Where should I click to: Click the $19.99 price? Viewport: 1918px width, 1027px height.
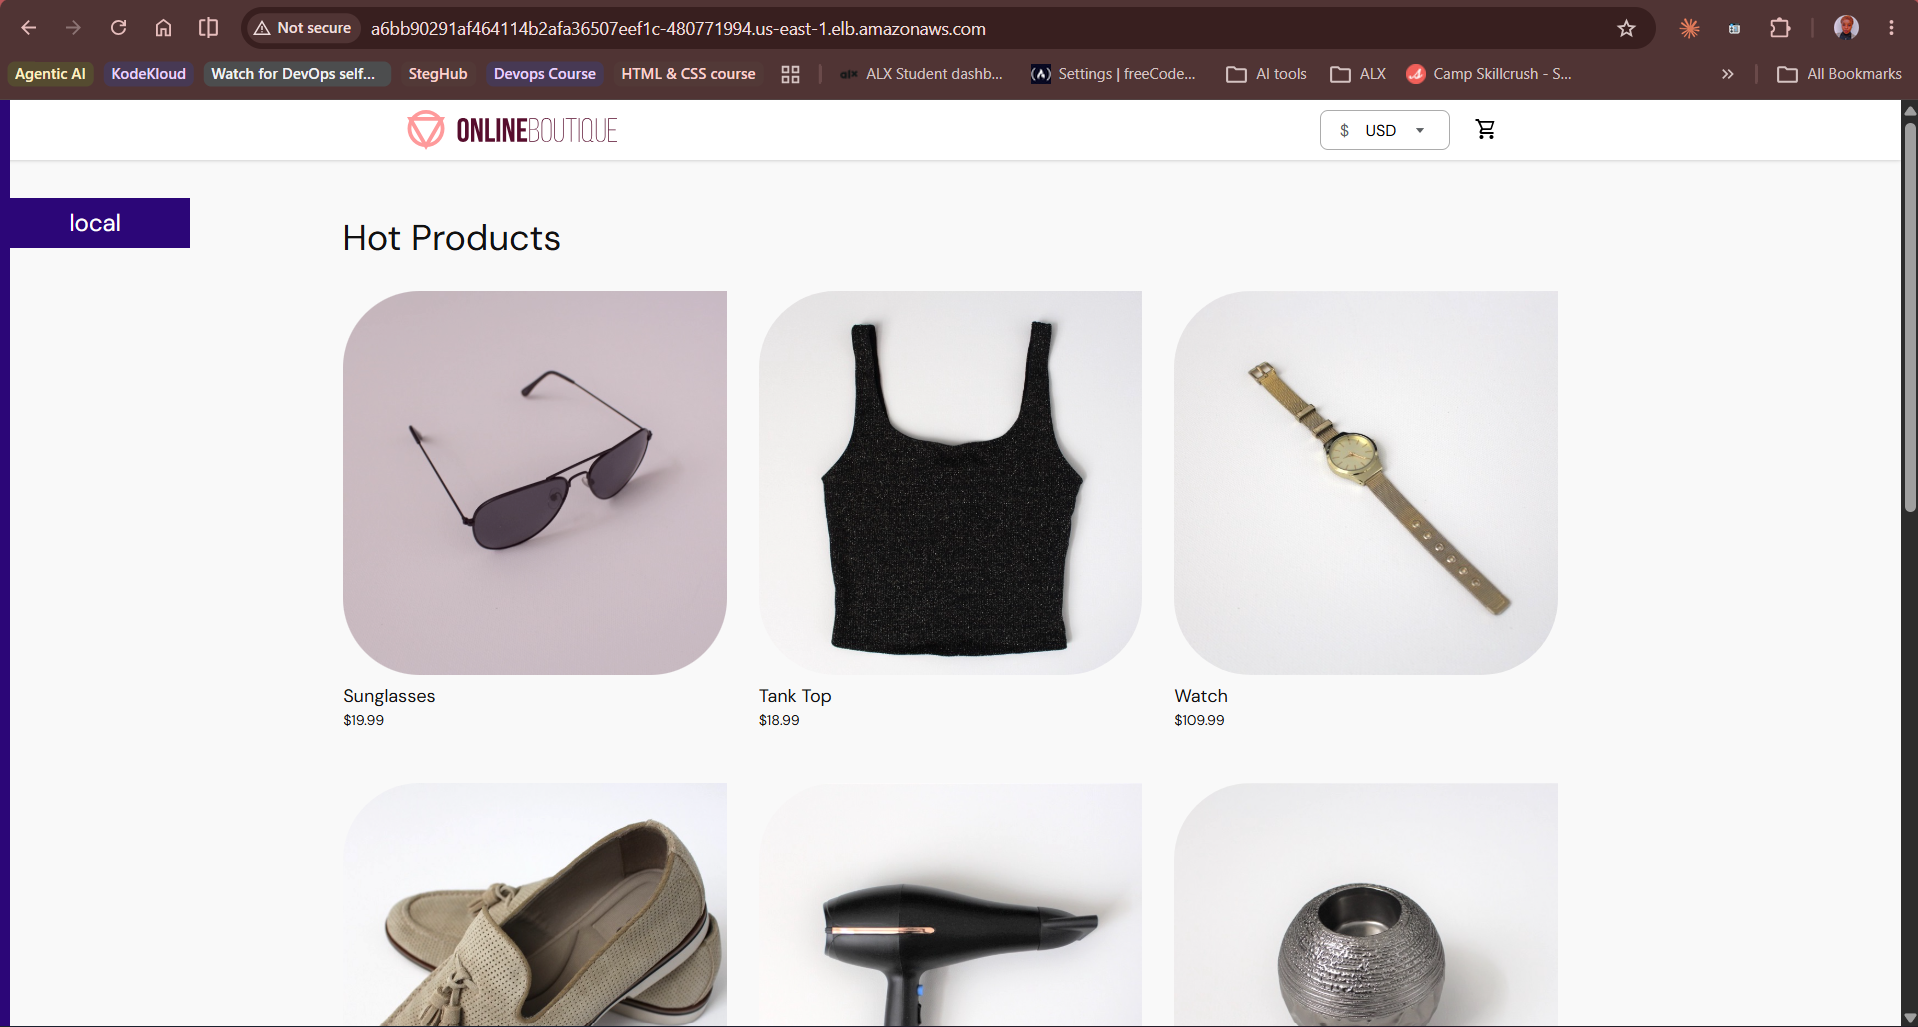pyautogui.click(x=364, y=720)
